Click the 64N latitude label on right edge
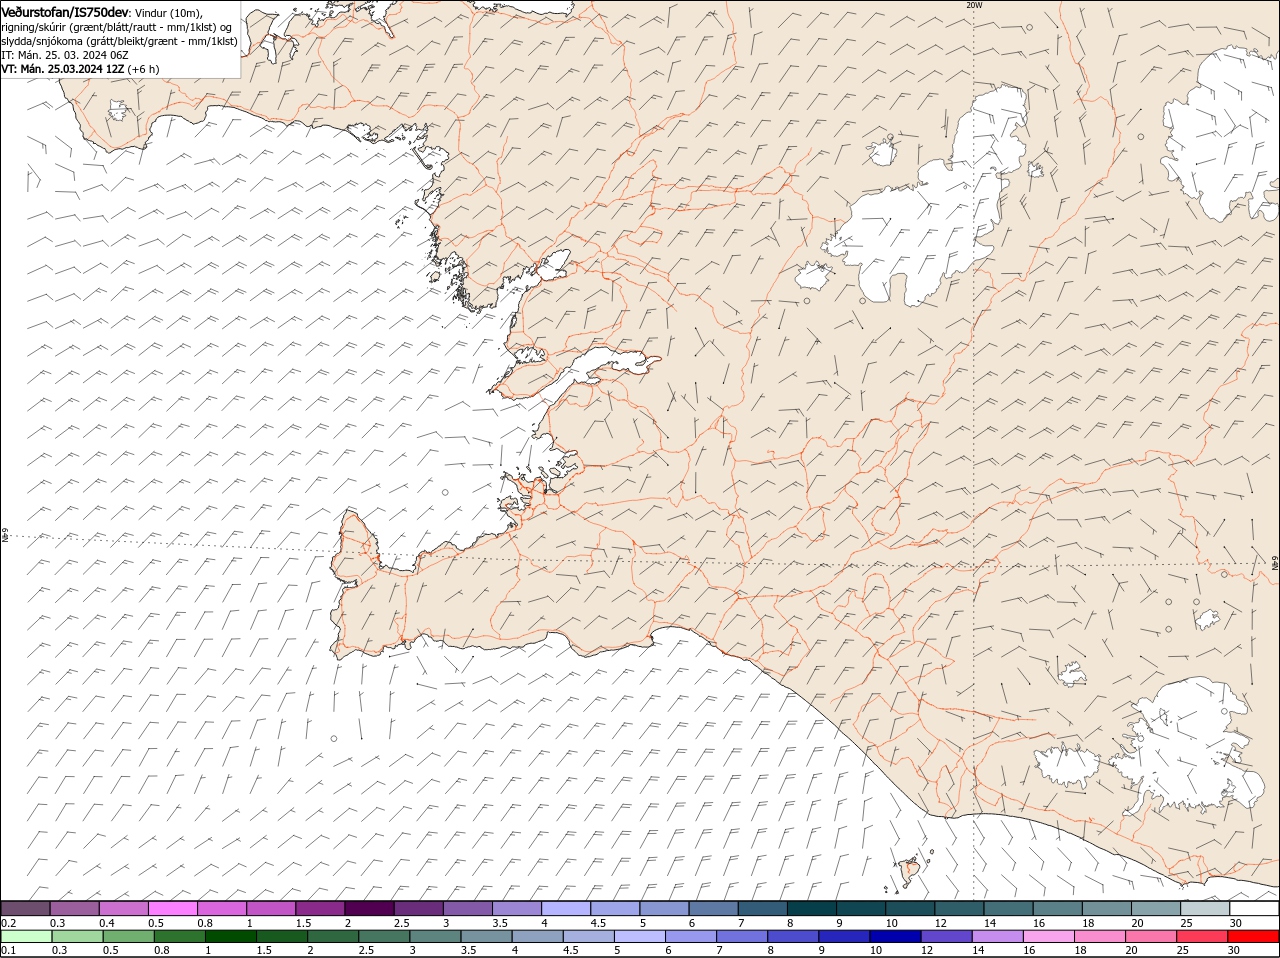This screenshot has width=1280, height=958. point(1275,564)
